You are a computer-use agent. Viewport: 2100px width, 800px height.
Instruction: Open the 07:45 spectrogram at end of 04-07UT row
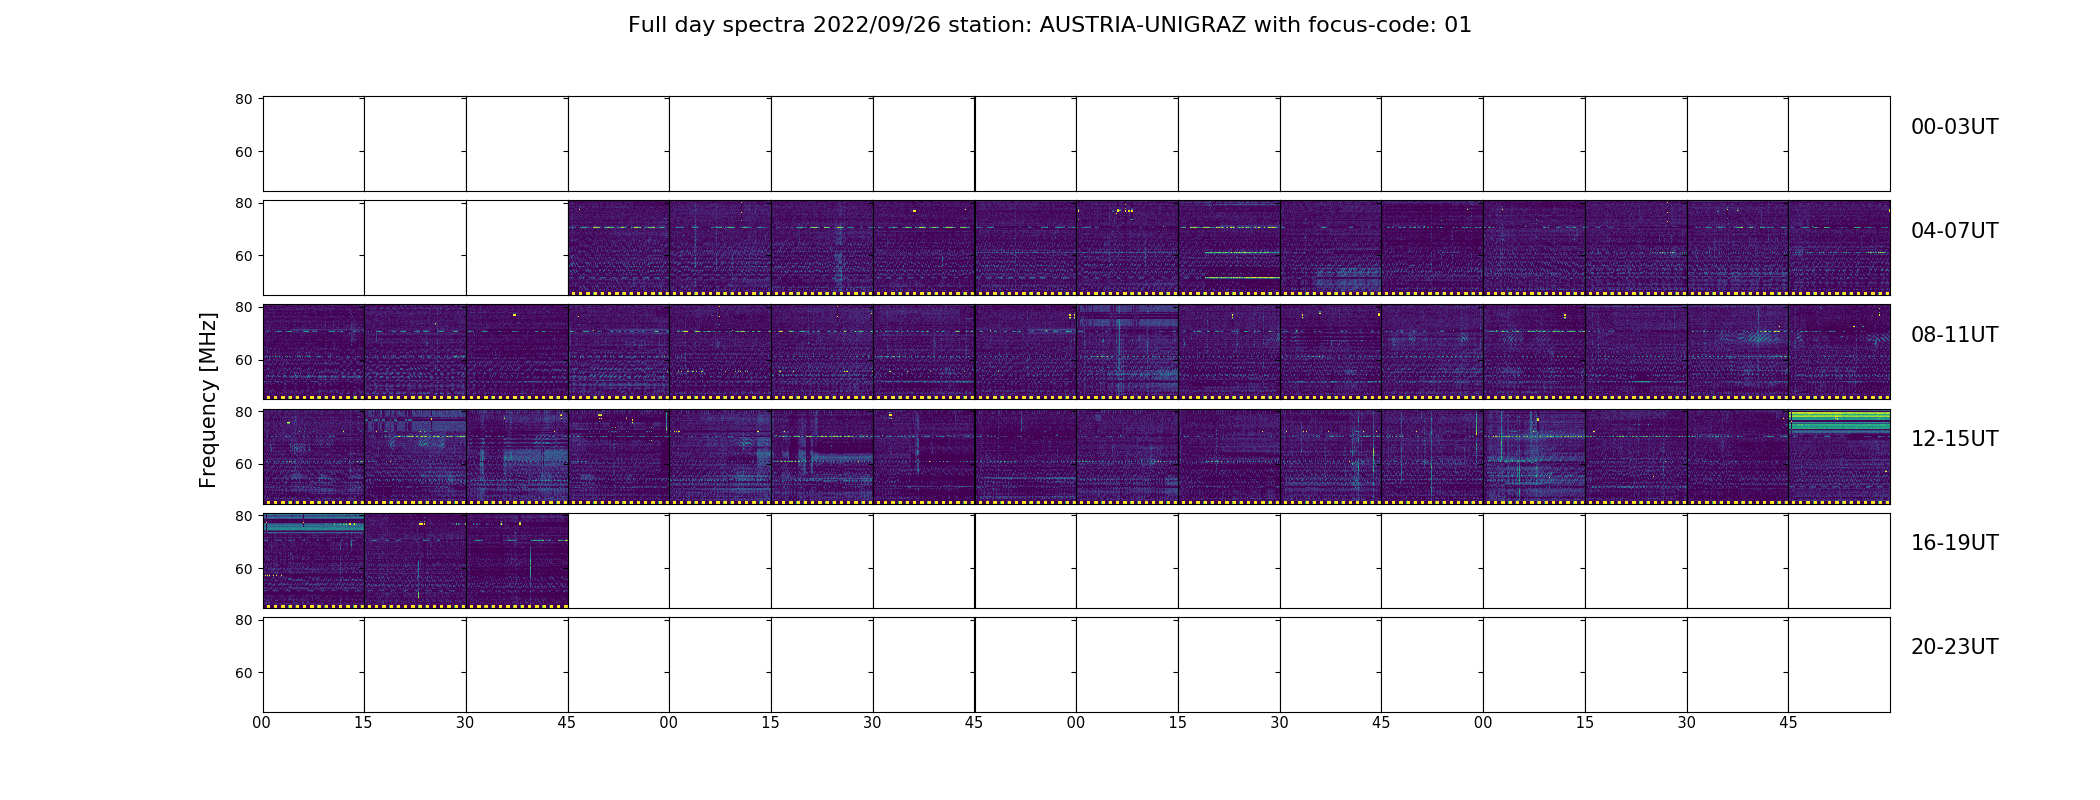[1839, 248]
